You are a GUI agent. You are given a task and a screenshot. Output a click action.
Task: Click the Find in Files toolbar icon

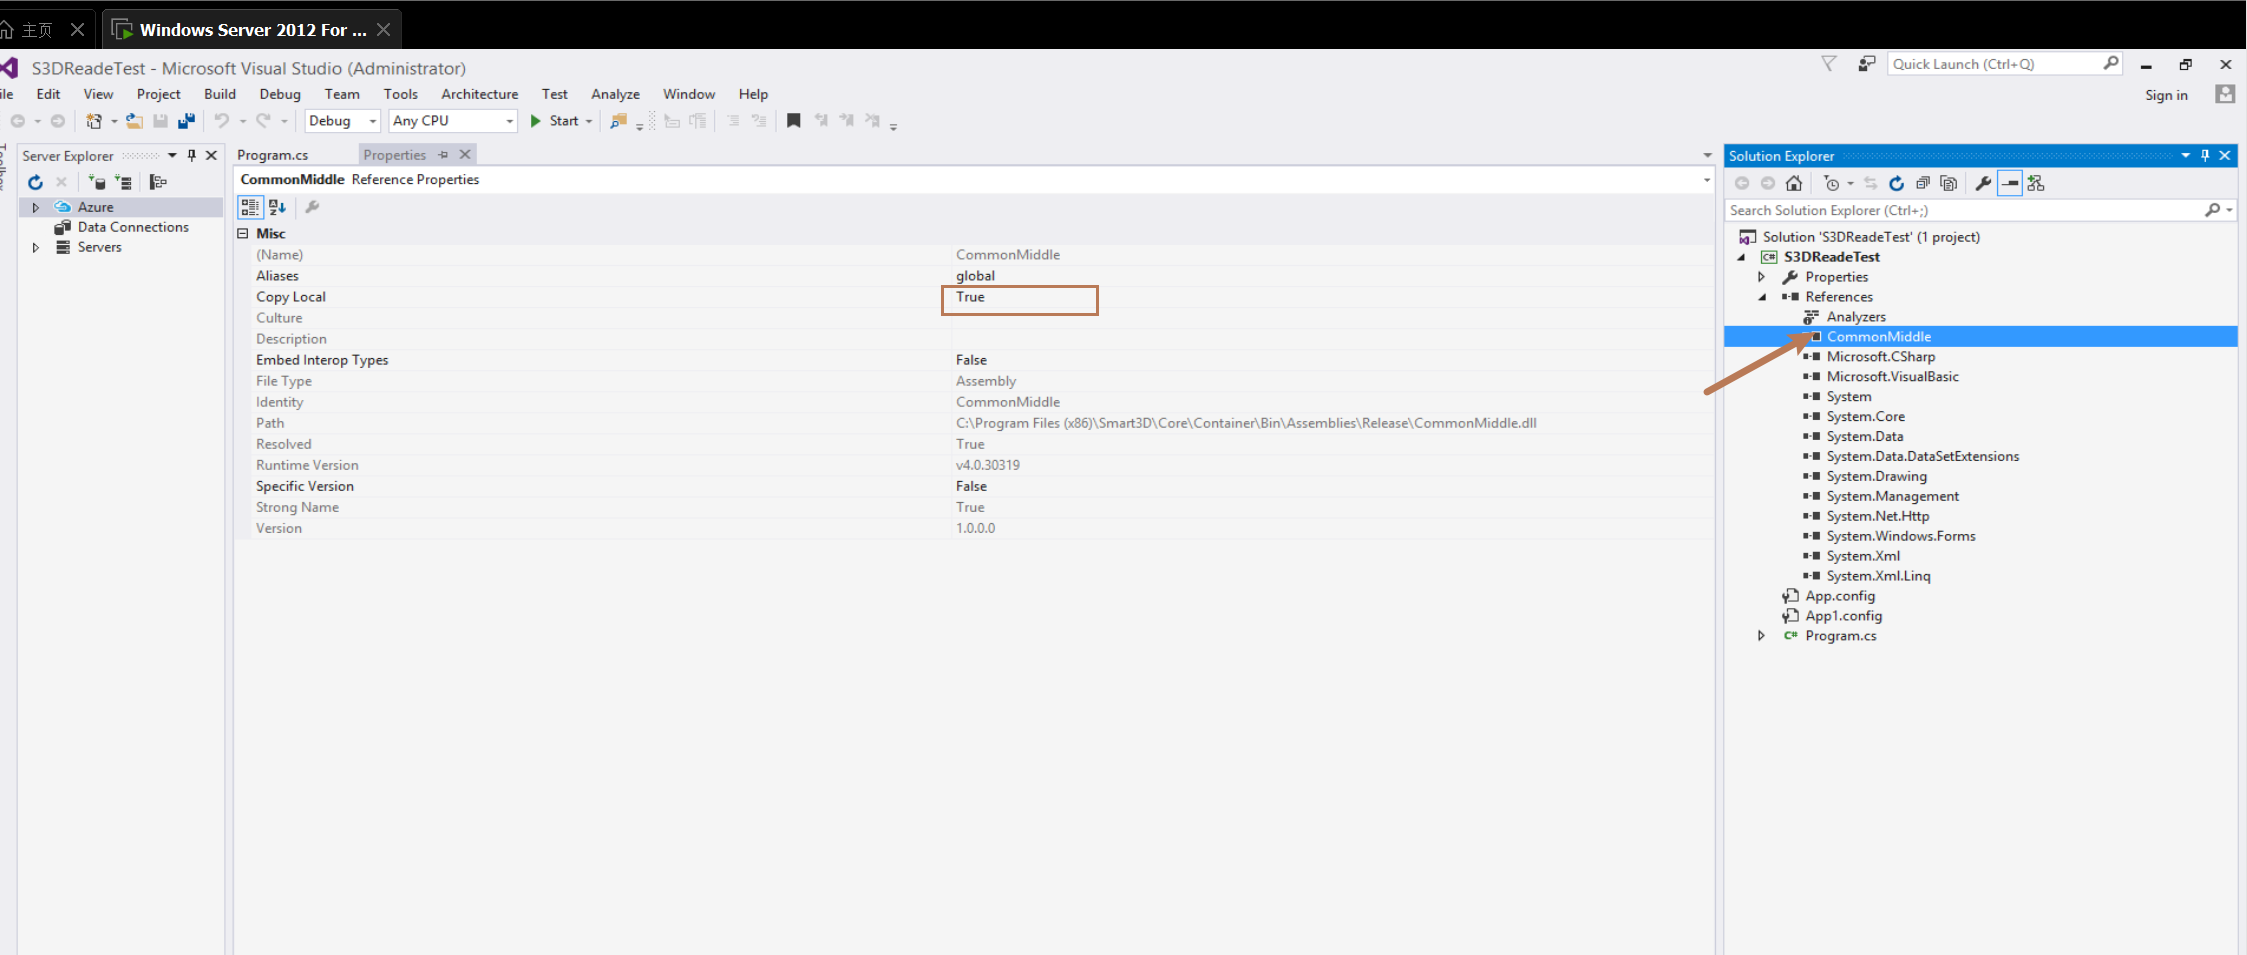click(619, 121)
